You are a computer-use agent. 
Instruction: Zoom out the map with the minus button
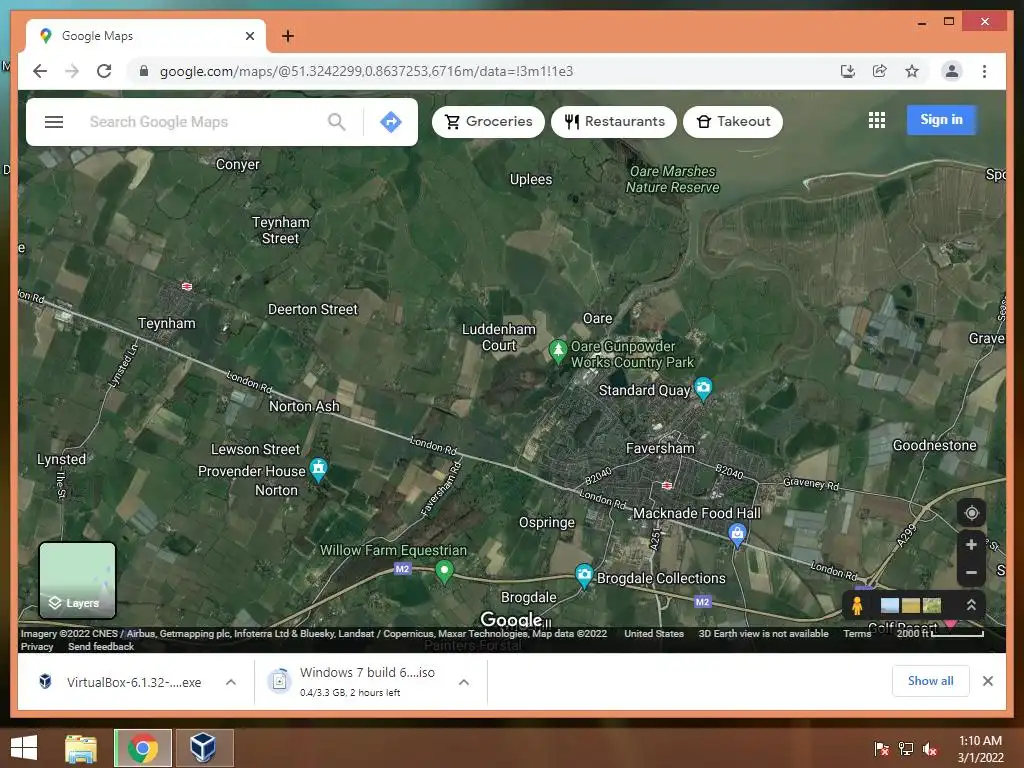pyautogui.click(x=971, y=573)
